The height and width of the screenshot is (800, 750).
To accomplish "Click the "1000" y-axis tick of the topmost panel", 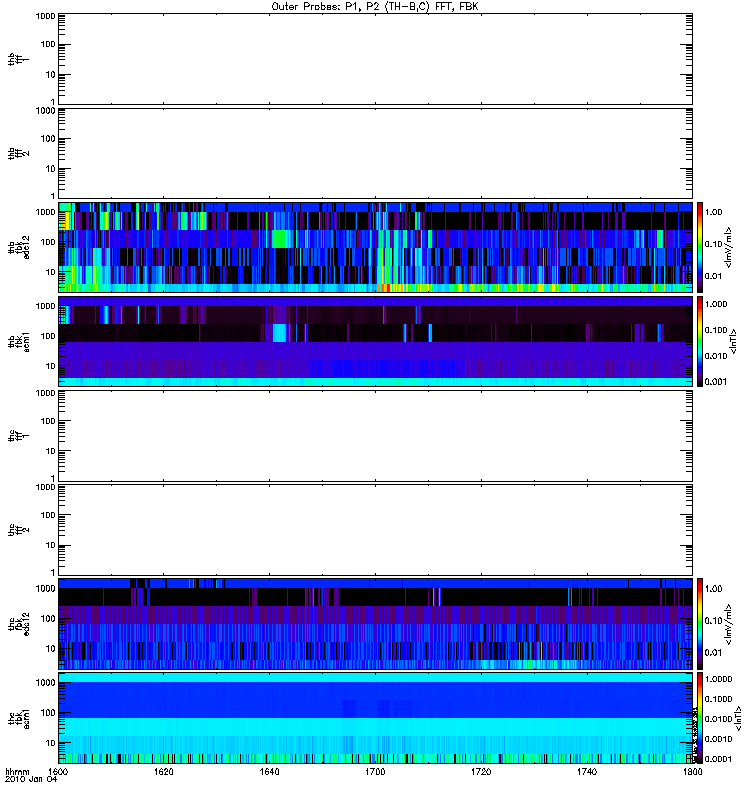I will click(x=45, y=16).
